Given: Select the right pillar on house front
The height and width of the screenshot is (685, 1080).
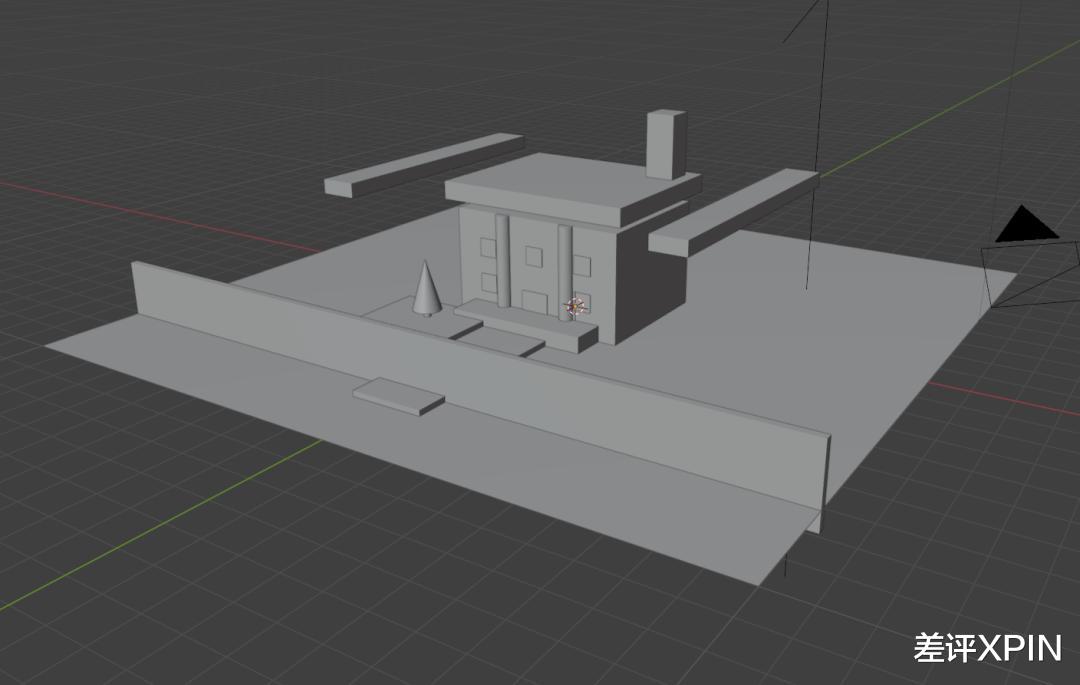Looking at the screenshot, I should click(x=565, y=272).
